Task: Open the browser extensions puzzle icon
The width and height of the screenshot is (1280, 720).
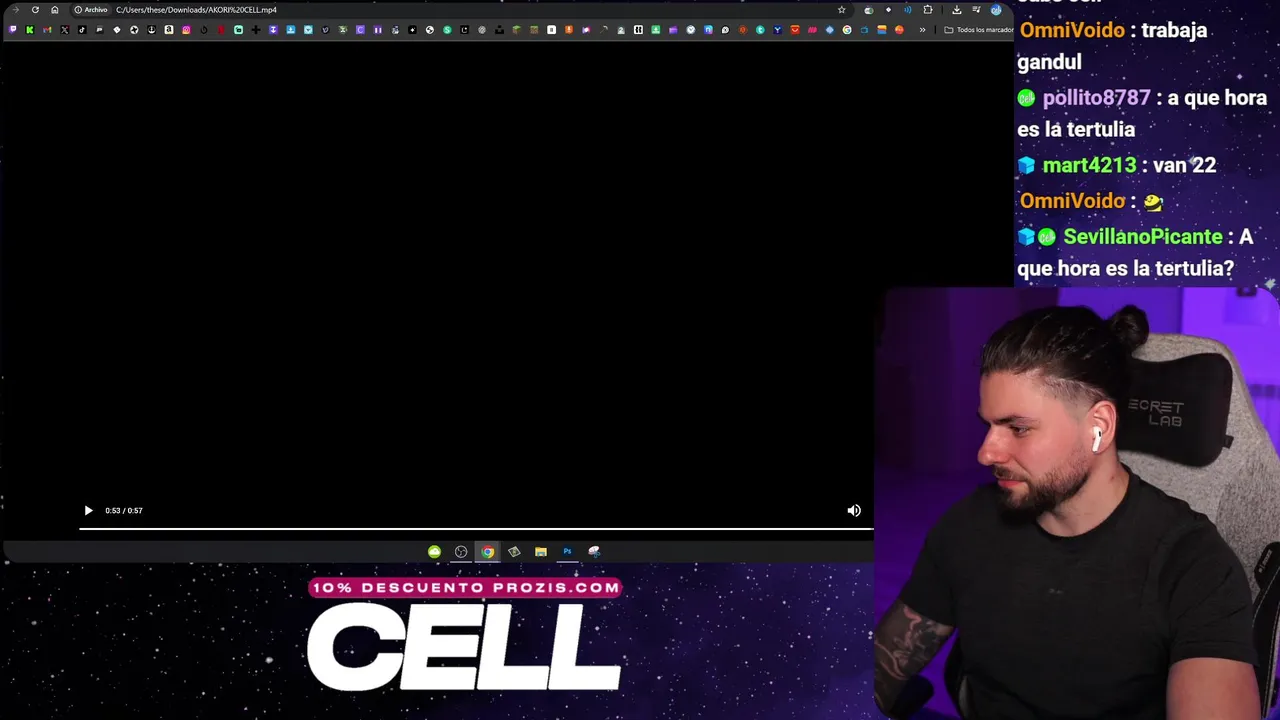Action: (x=927, y=10)
